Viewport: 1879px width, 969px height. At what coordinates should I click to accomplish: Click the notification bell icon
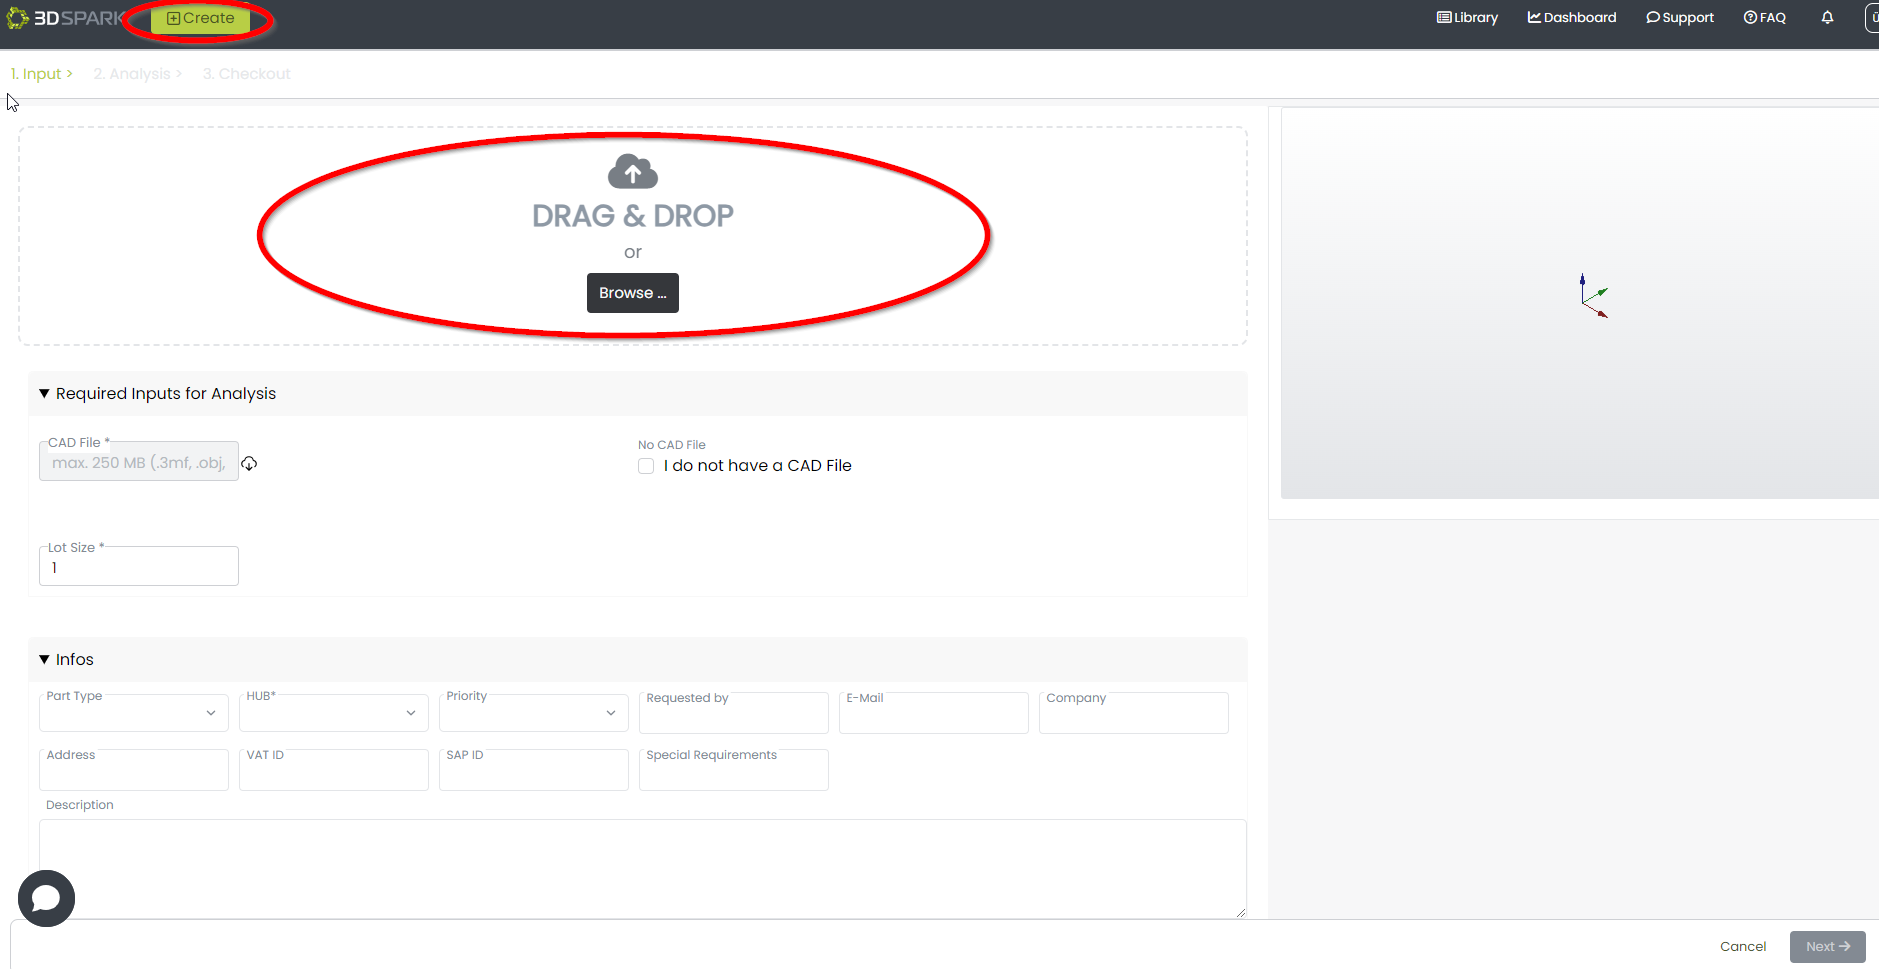(1827, 18)
